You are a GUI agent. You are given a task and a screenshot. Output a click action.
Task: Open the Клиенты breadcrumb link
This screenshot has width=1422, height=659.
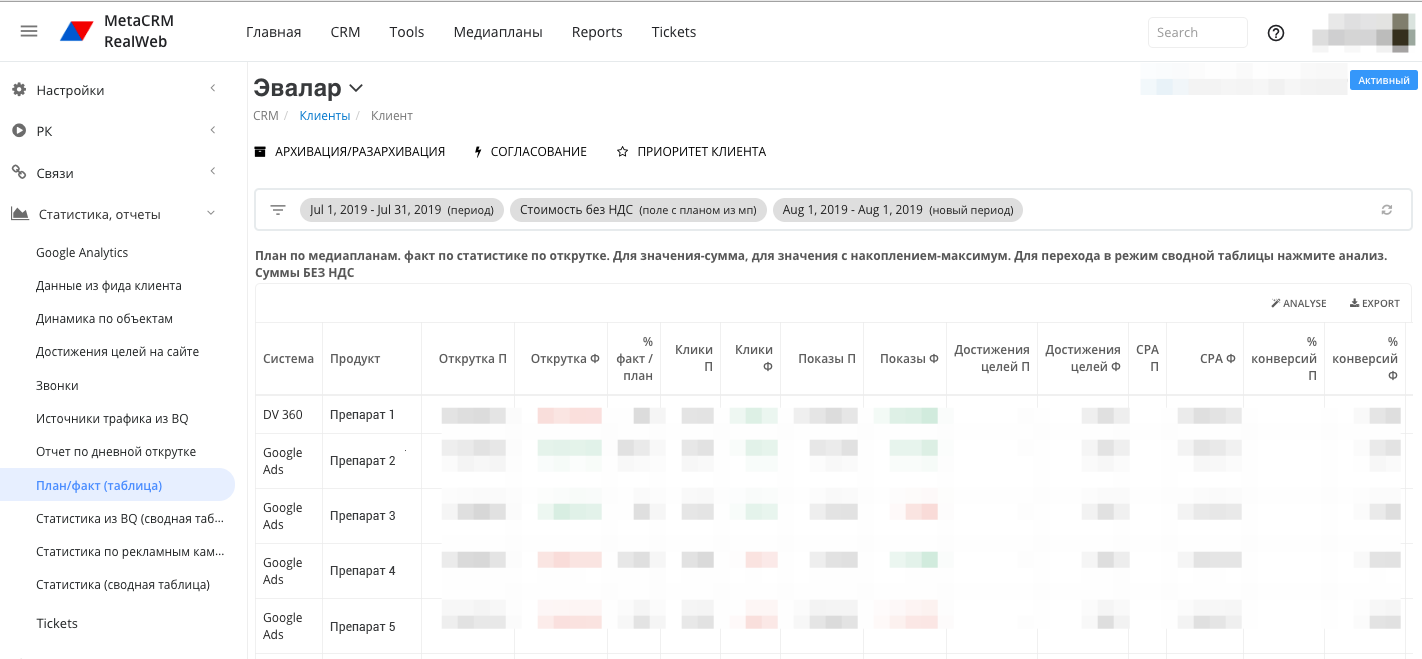(325, 116)
